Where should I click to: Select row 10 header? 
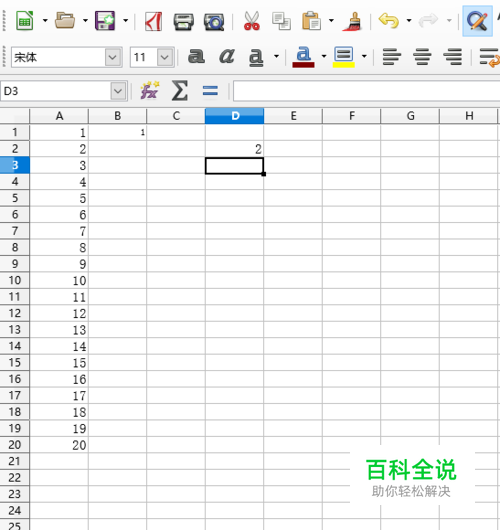tap(15, 280)
